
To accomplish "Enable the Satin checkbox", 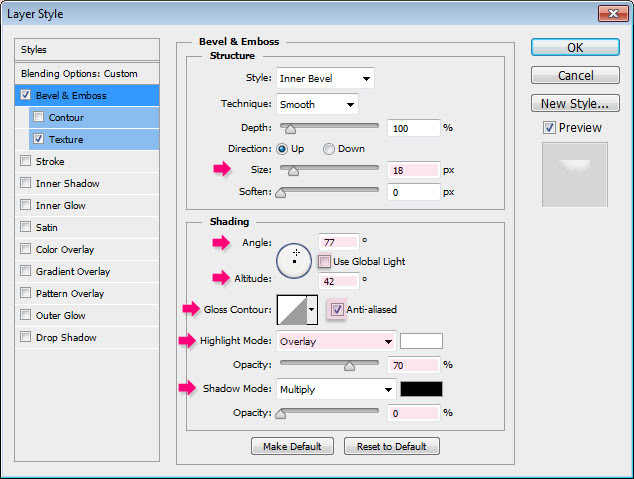I will point(25,226).
